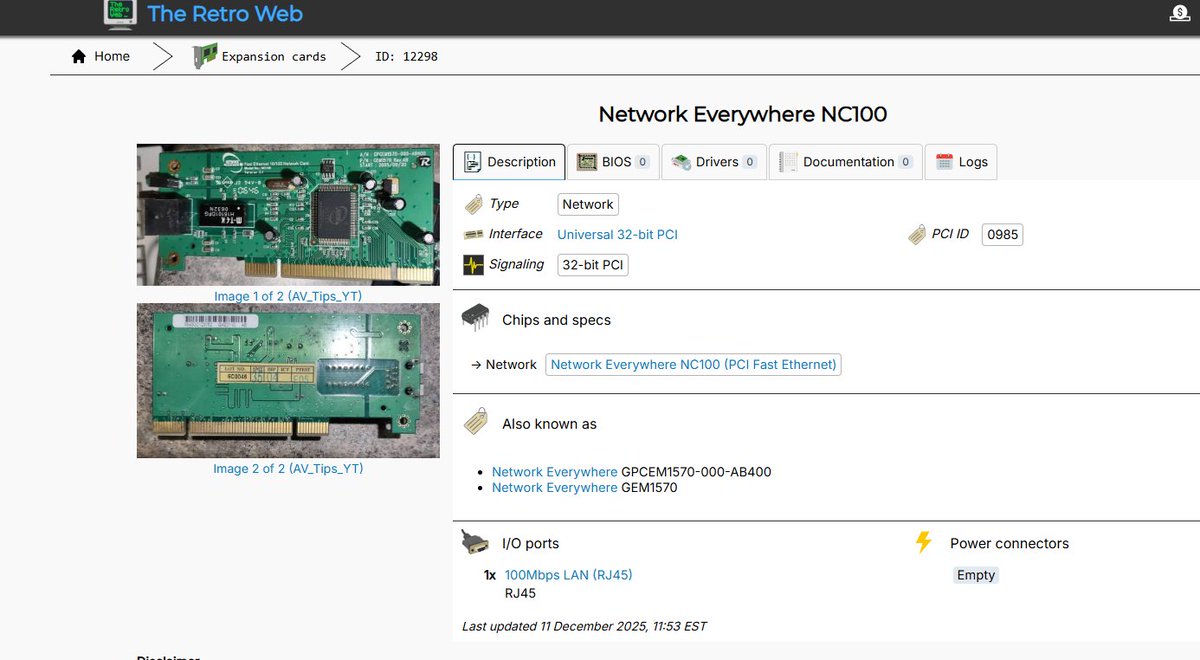Click the Documentation tab count badge
Viewport: 1200px width, 660px height.
point(906,162)
